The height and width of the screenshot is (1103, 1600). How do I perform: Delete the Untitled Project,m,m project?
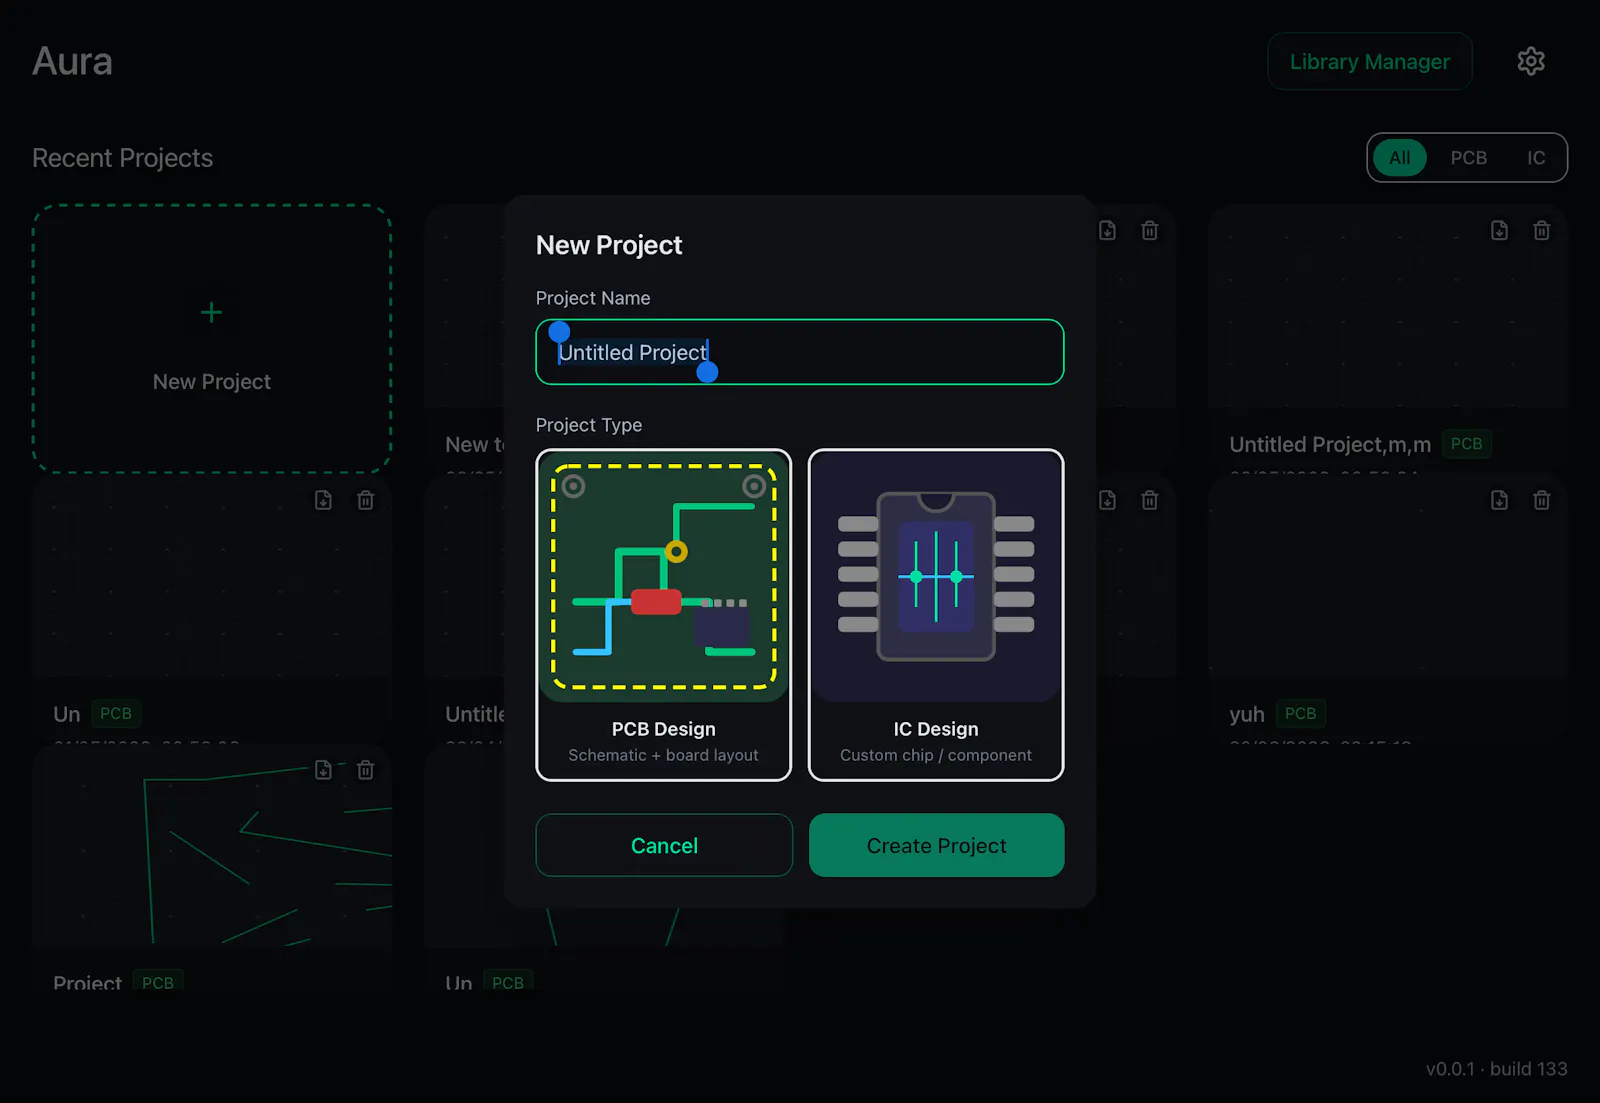[1542, 231]
